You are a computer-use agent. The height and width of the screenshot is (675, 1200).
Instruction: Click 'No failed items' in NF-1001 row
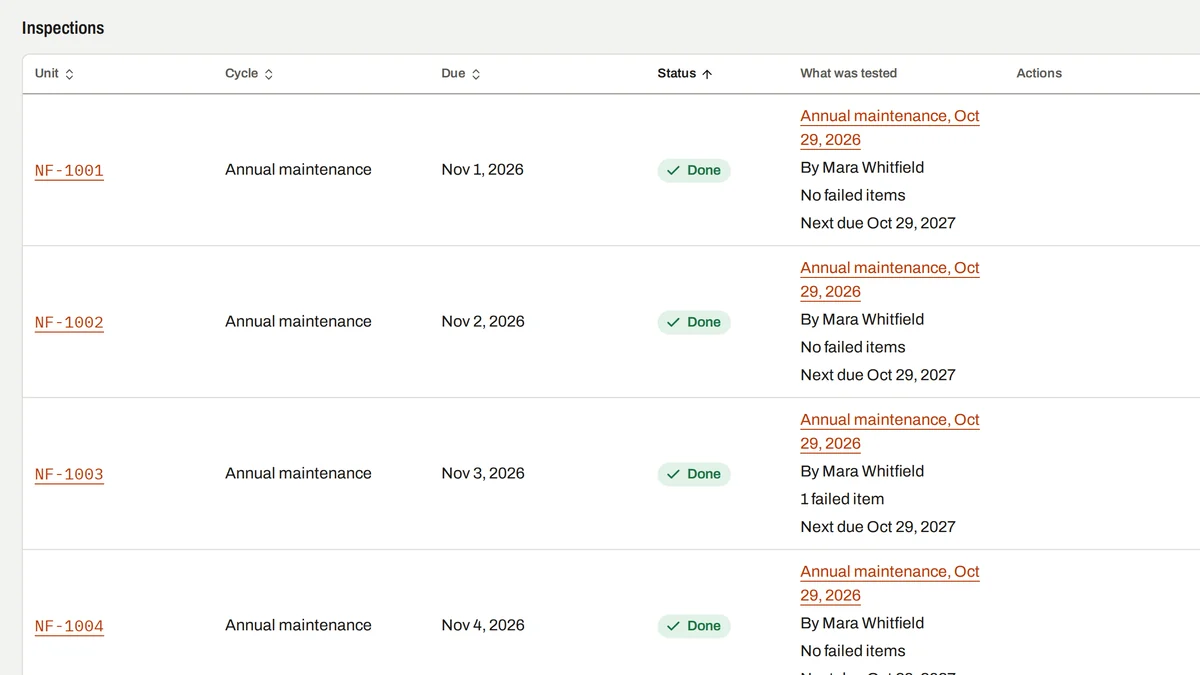(853, 195)
